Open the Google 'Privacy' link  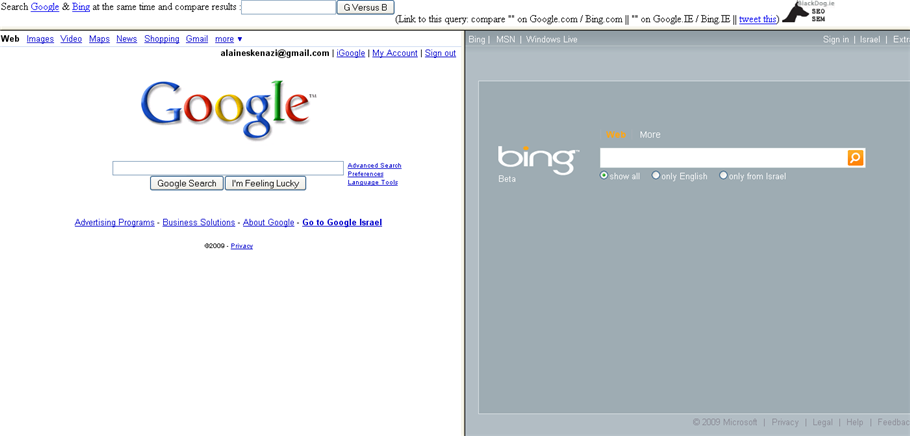241,246
